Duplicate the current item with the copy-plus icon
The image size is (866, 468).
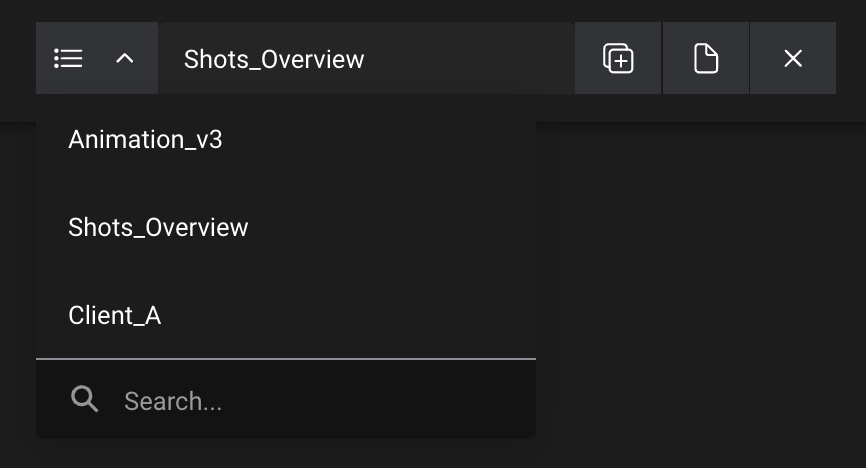tap(618, 59)
